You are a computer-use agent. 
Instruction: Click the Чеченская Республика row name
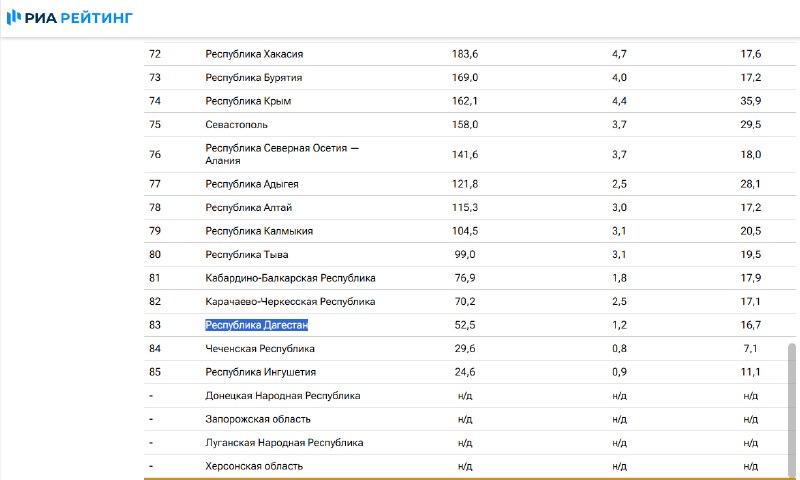[260, 348]
